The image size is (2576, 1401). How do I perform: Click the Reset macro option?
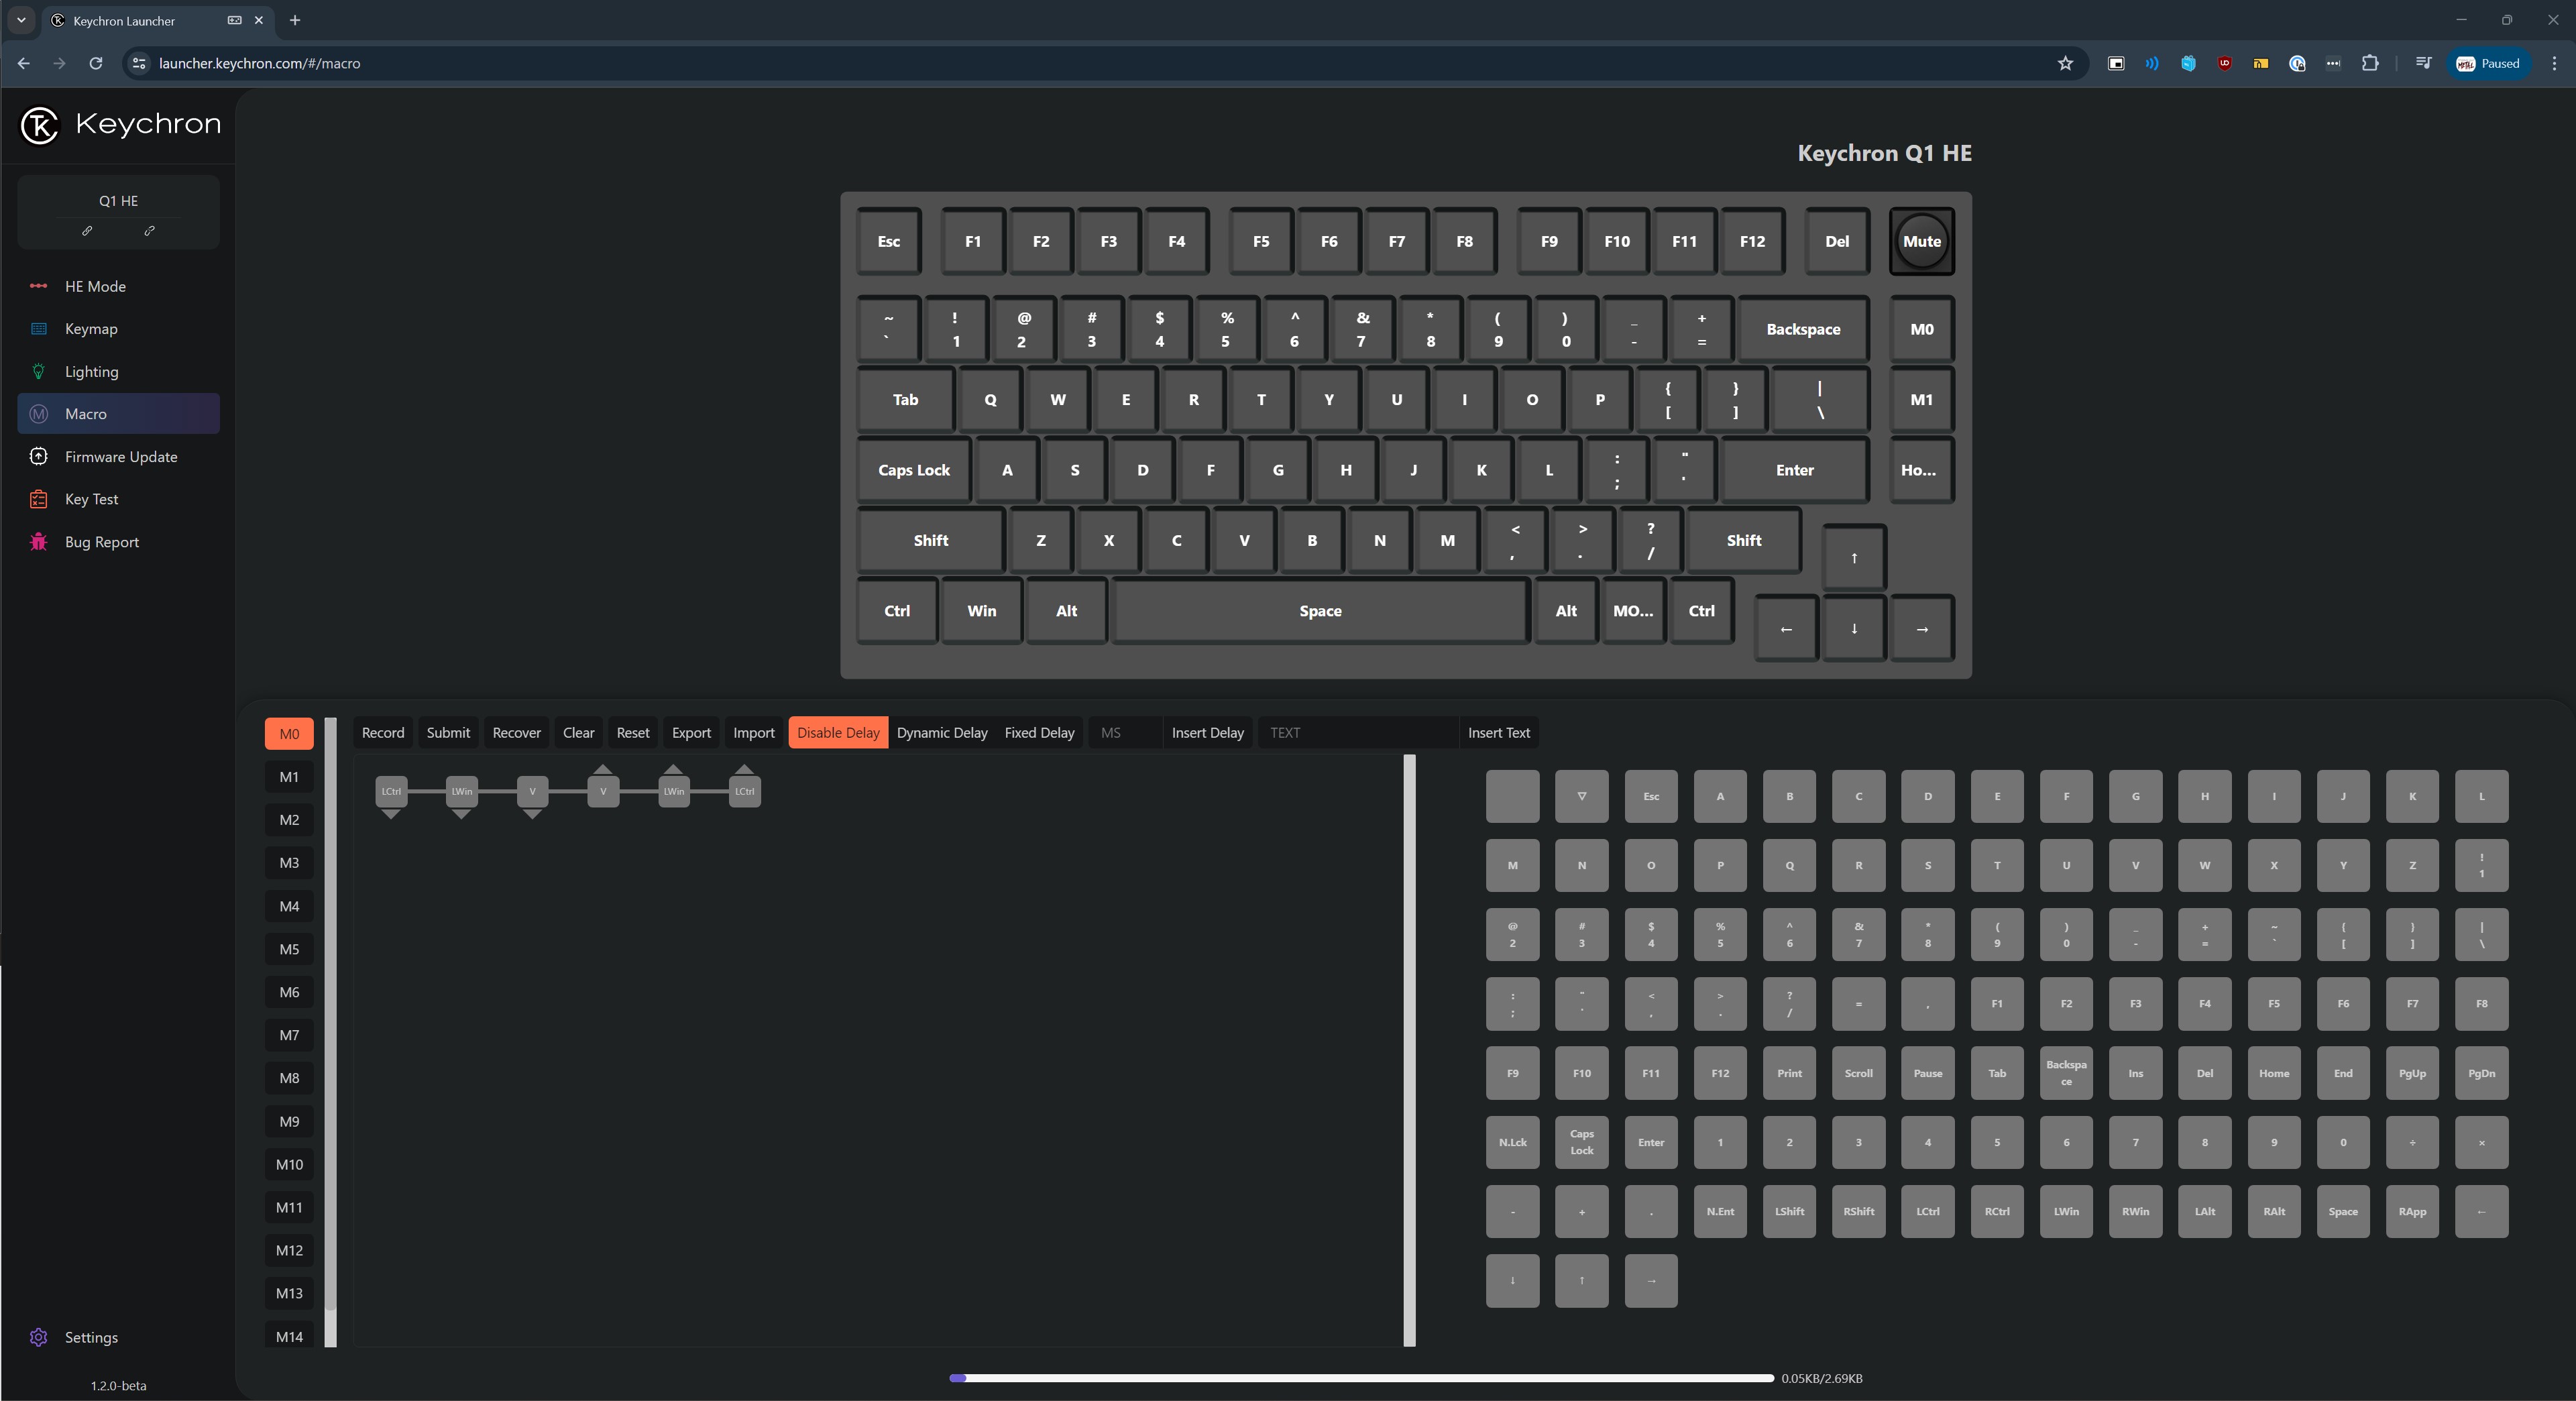(633, 732)
